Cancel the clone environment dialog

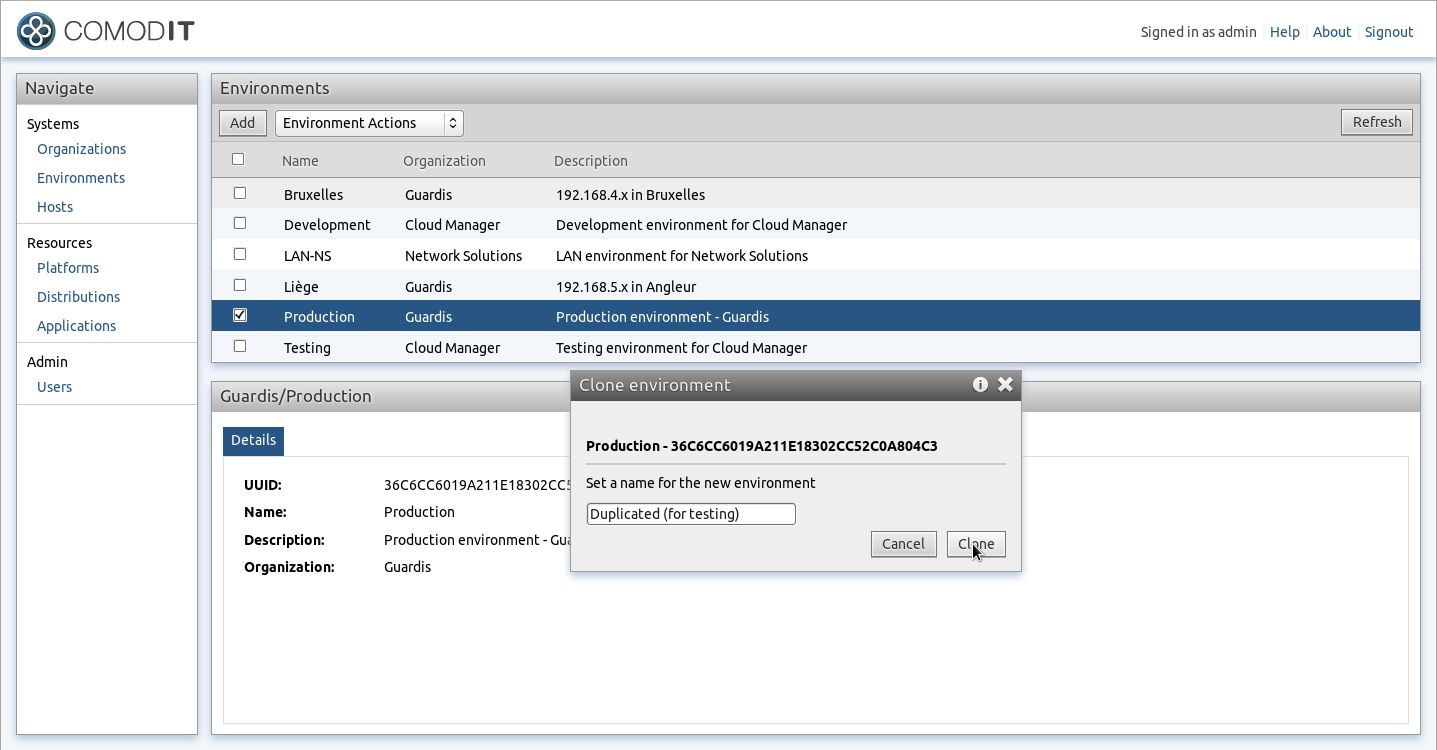903,544
